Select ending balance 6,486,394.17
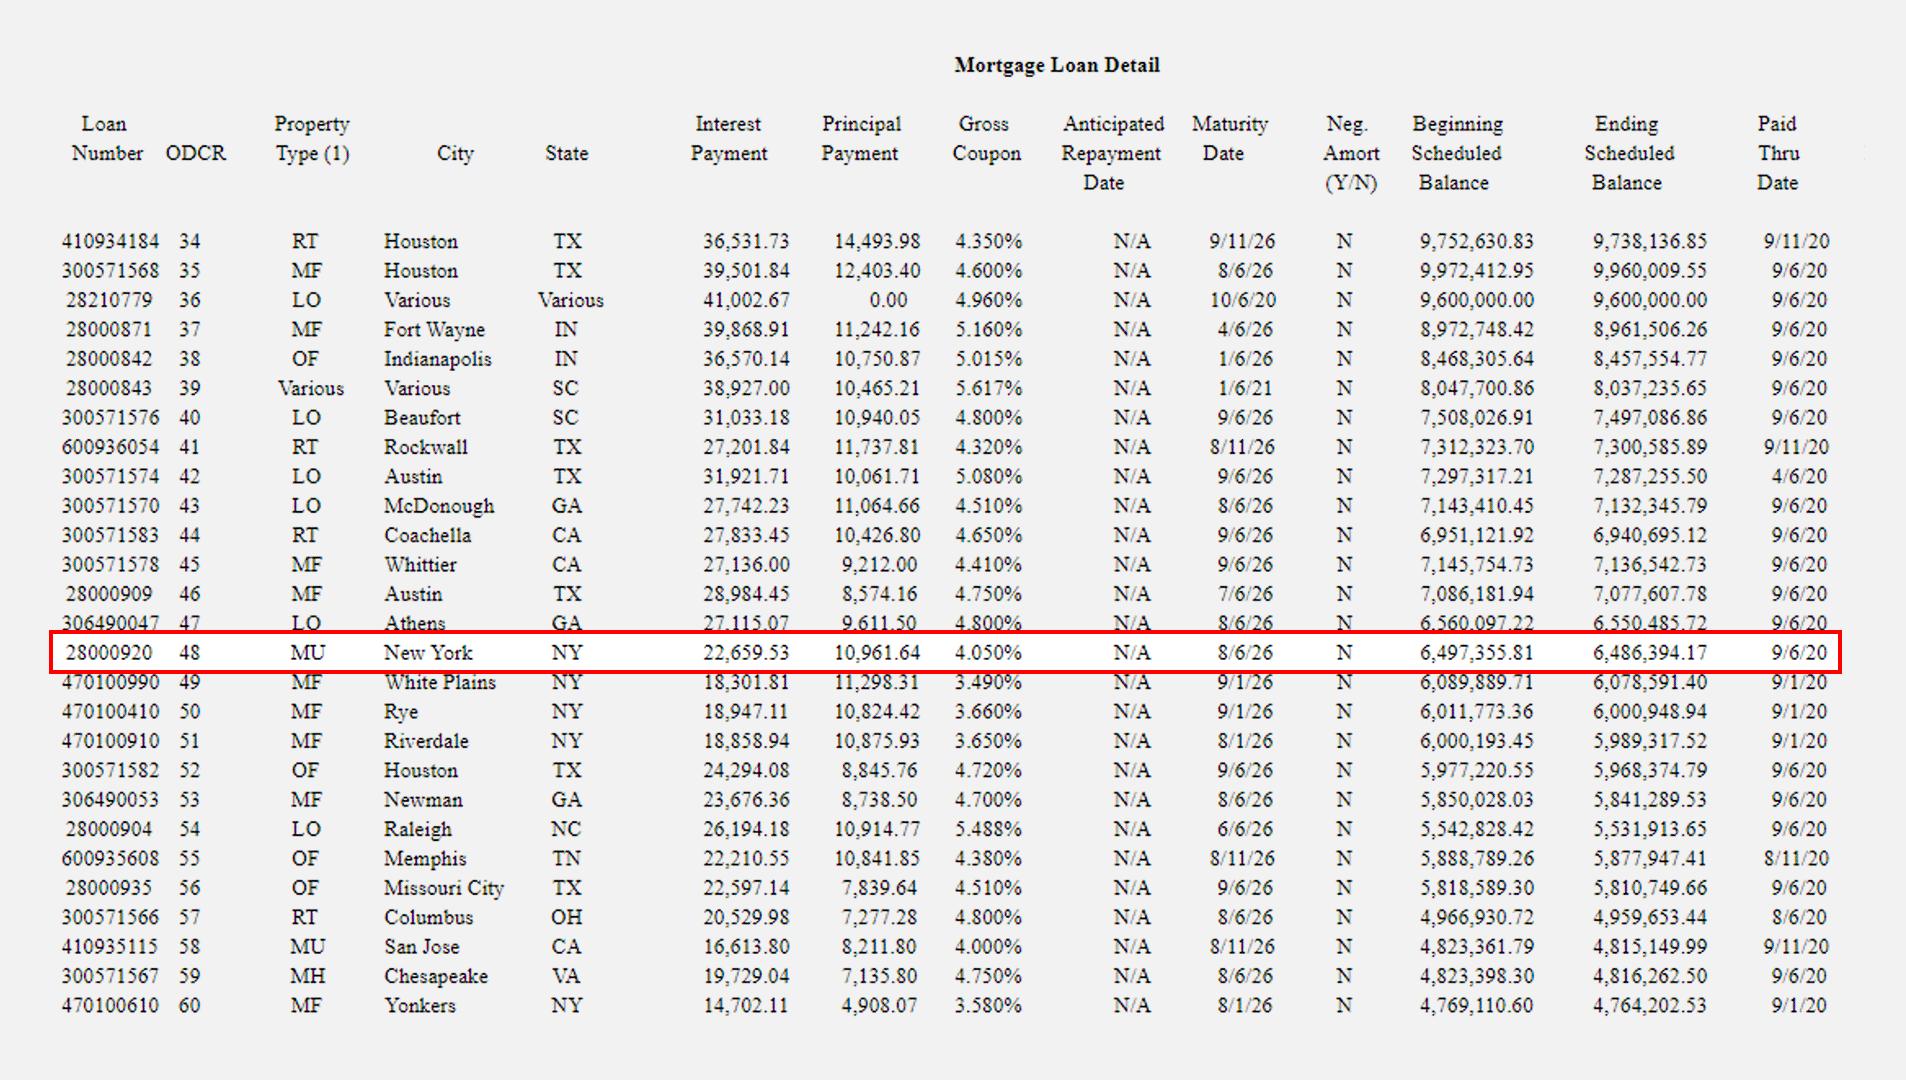1906x1080 pixels. (1650, 653)
